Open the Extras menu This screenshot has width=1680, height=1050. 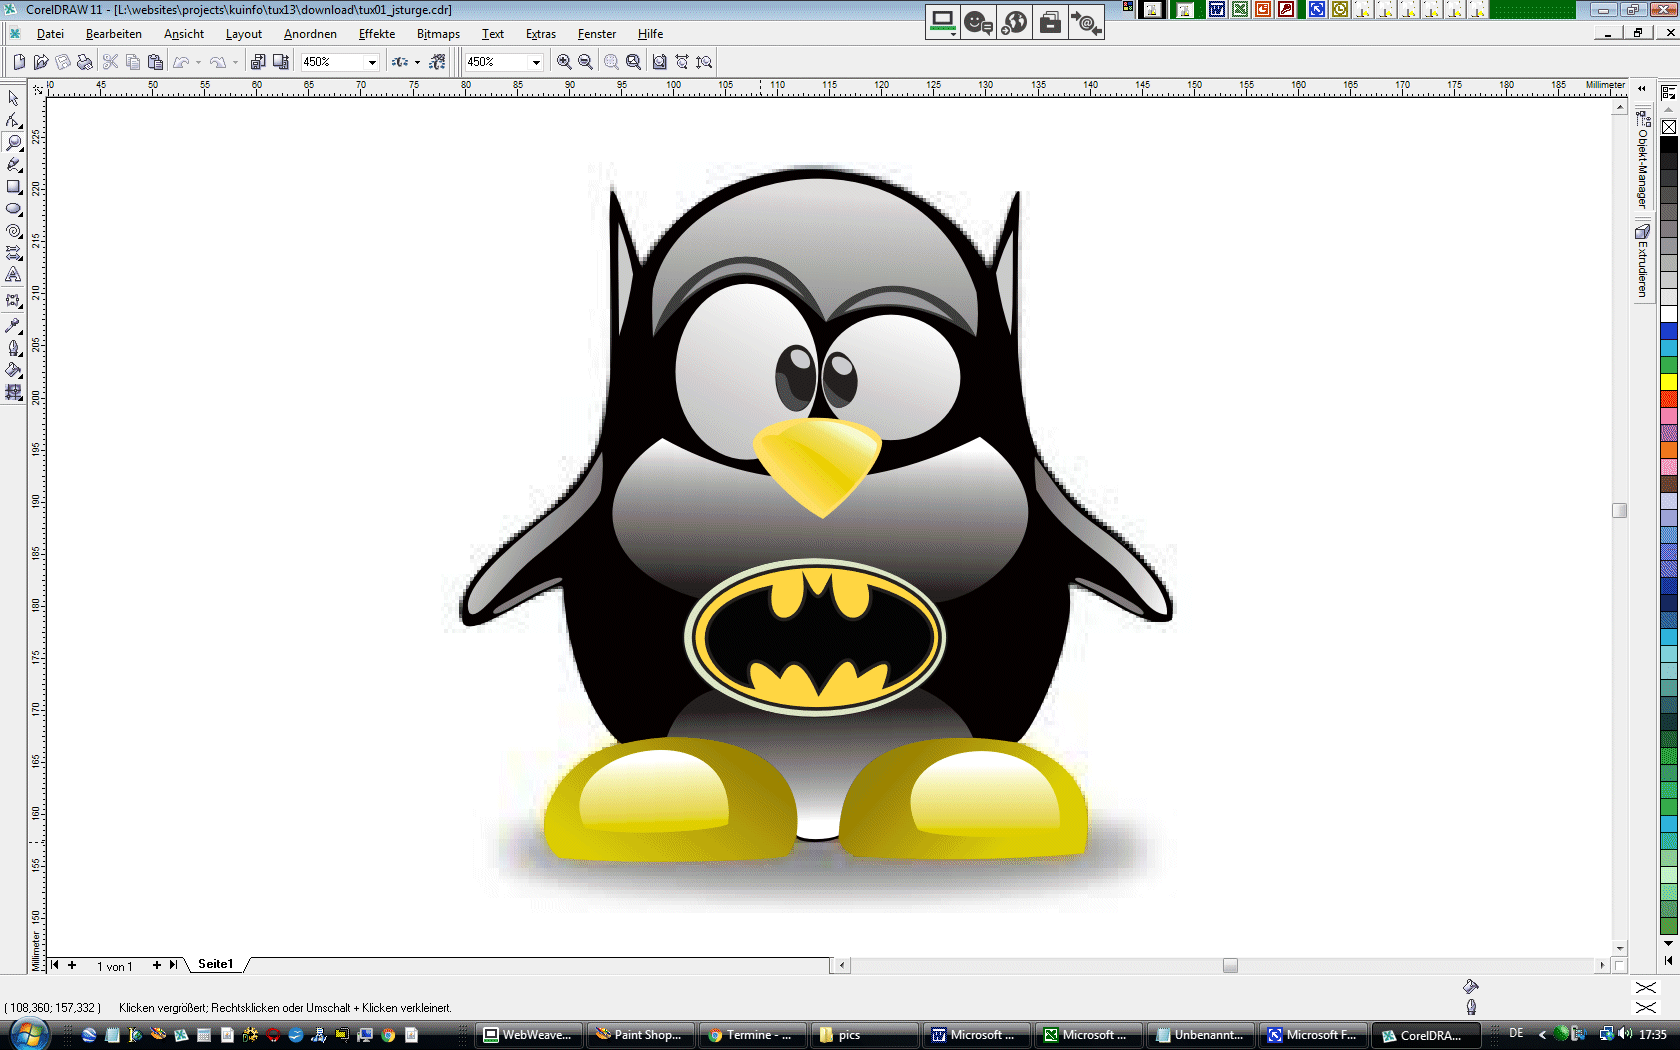(x=541, y=34)
